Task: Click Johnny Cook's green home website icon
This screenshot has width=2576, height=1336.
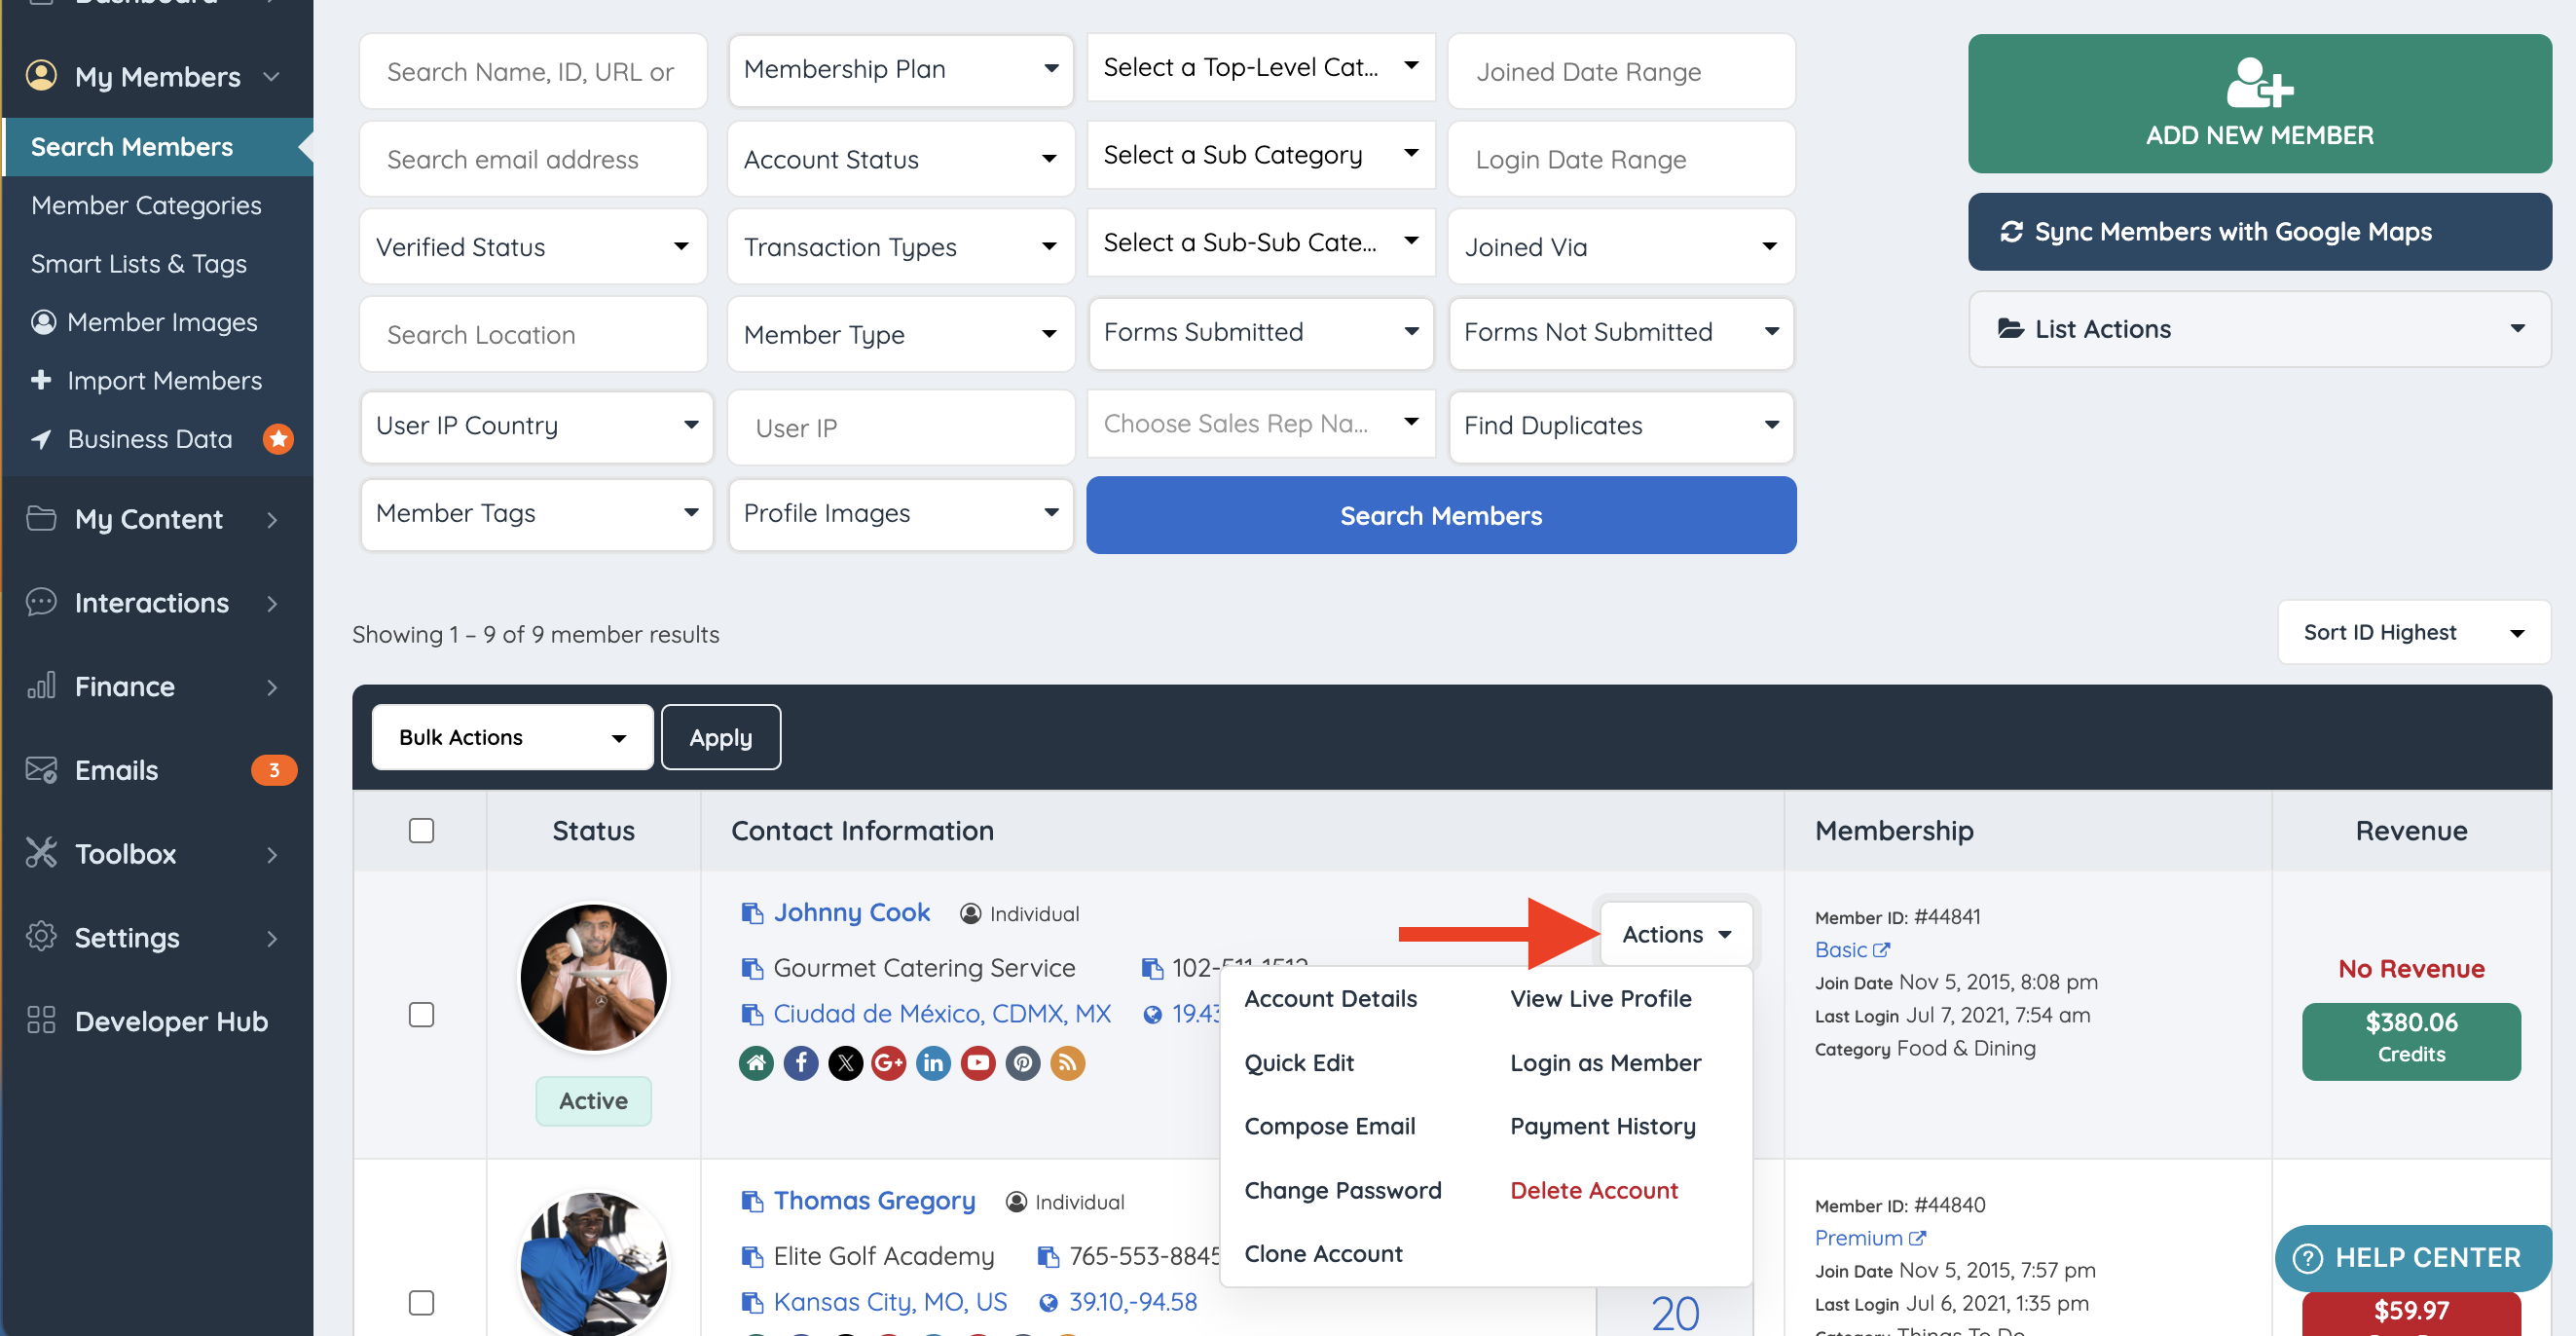Action: pos(756,1063)
